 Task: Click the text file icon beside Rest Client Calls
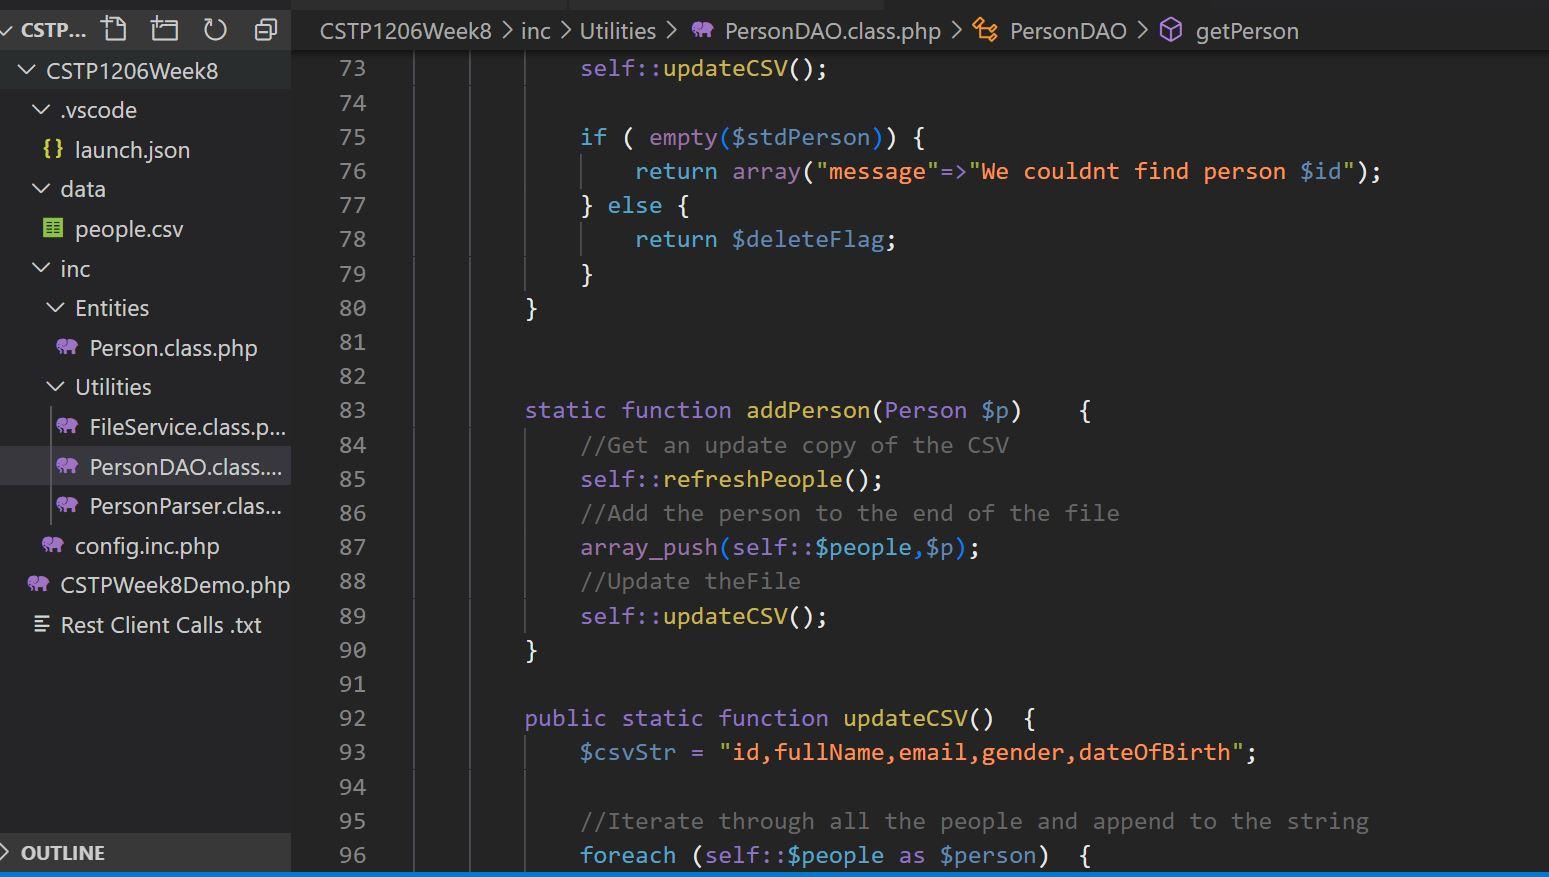click(x=42, y=624)
